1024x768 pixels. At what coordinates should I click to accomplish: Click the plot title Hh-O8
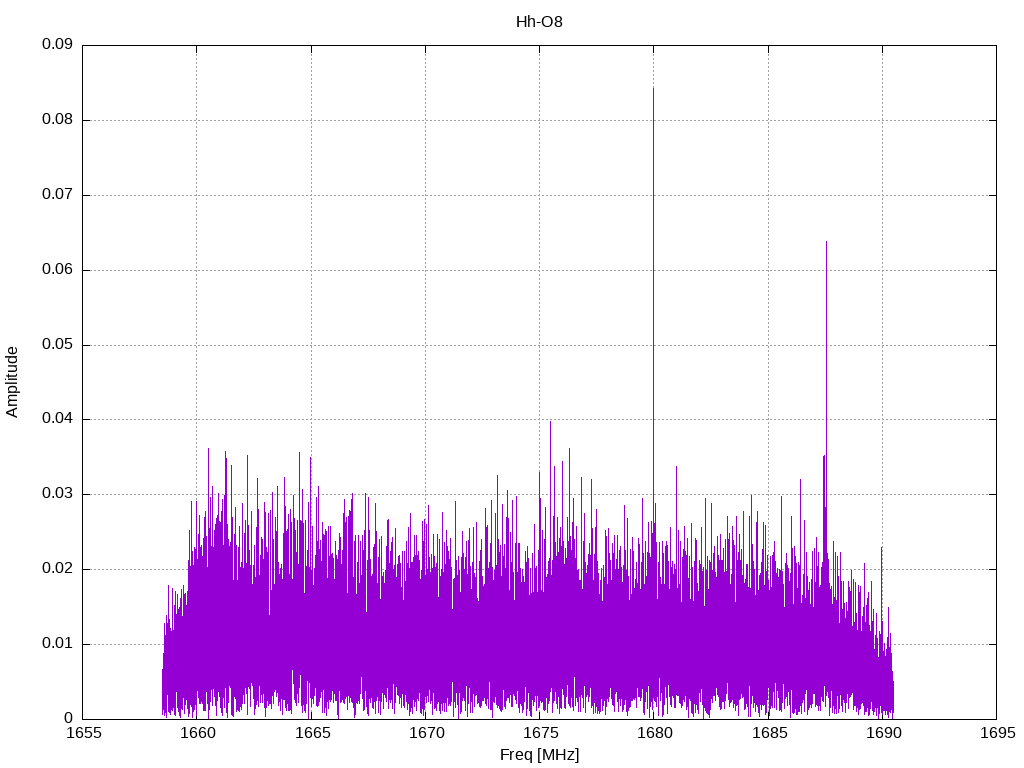539,21
